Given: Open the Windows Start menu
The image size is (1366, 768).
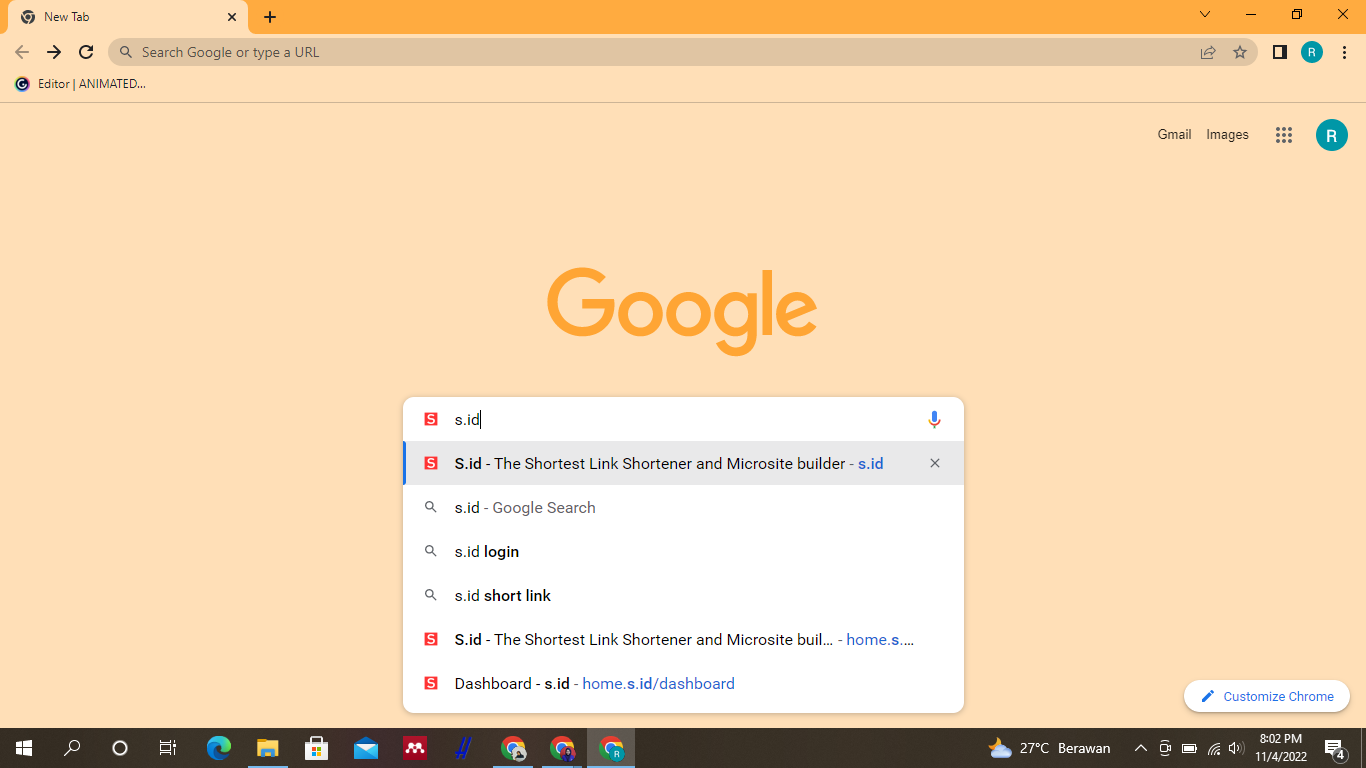Looking at the screenshot, I should coord(24,748).
